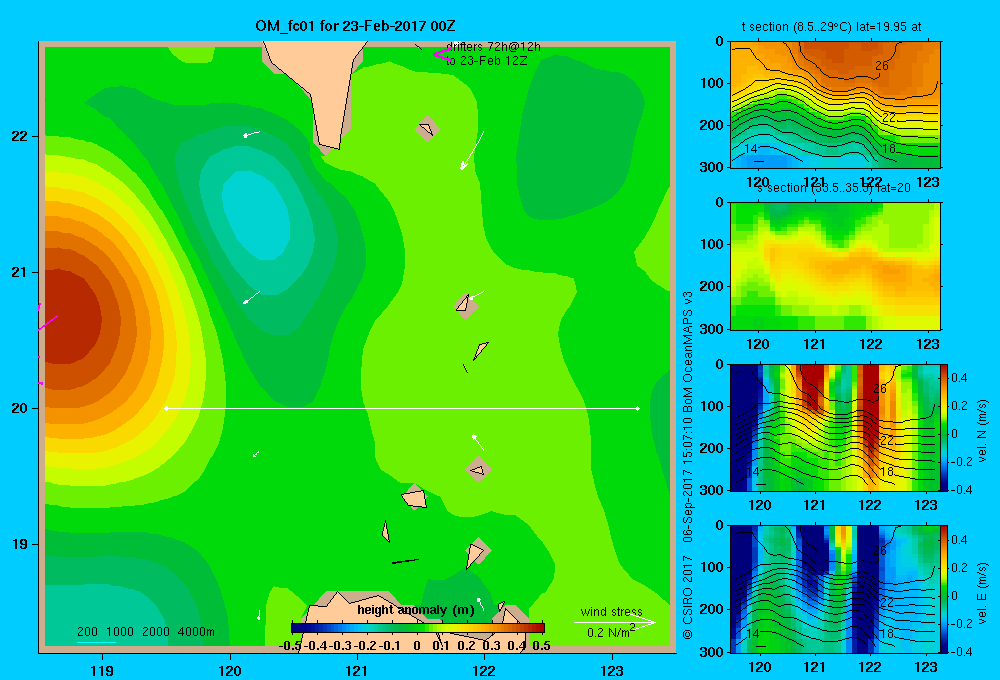Viewport: 1000px width, 680px height.
Task: Click the white wind stress reference arrow
Action: point(614,622)
